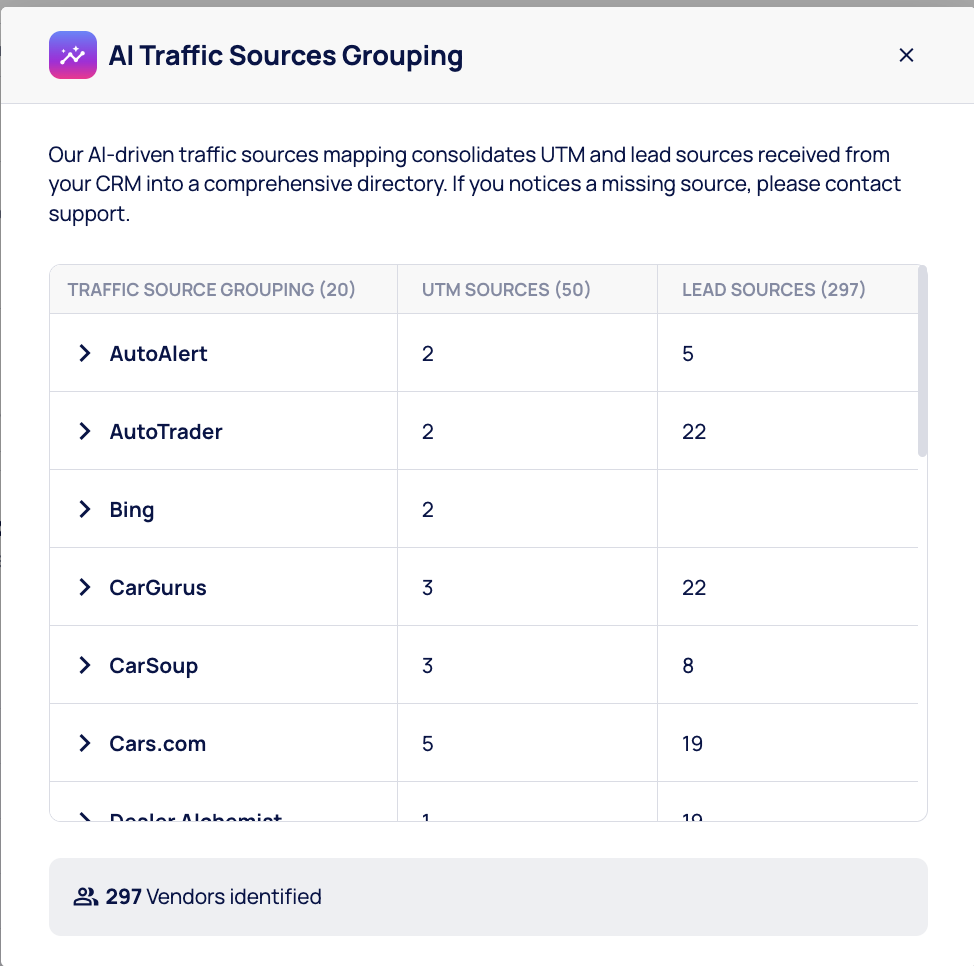Expand the Bing traffic source
The image size is (974, 966).
85,509
